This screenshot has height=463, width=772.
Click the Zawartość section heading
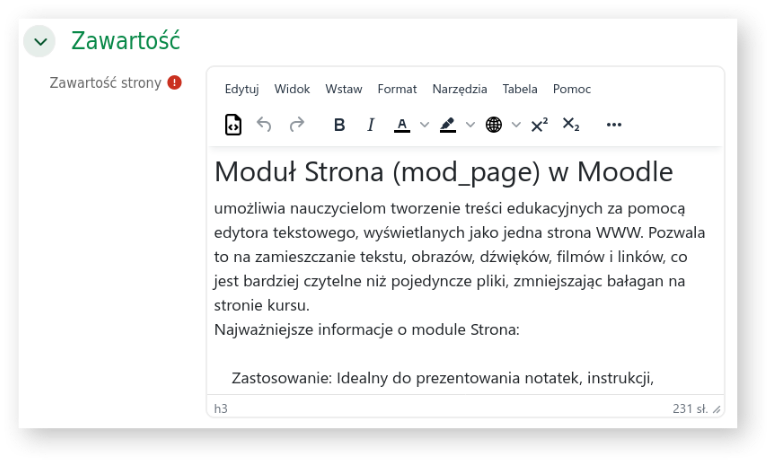pyautogui.click(x=126, y=40)
